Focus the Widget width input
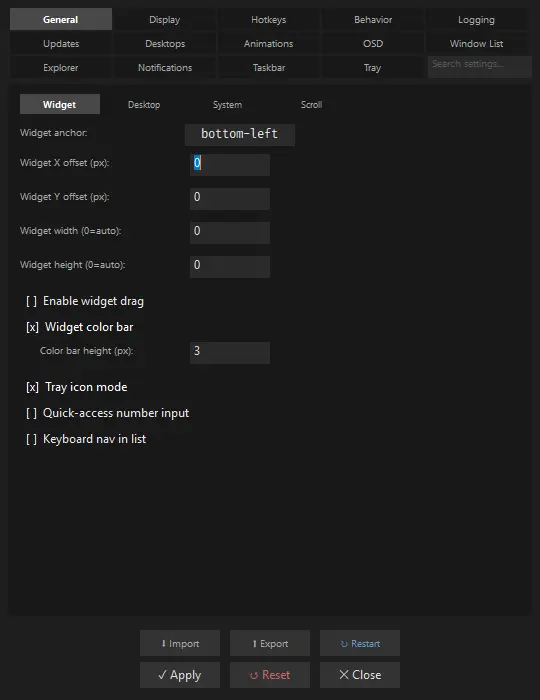This screenshot has width=540, height=700. [x=230, y=233]
